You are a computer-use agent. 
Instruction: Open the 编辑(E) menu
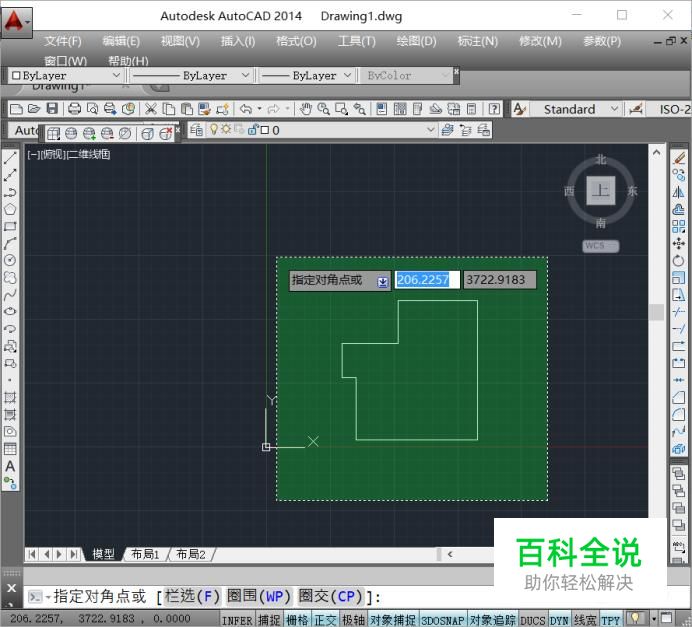(x=121, y=41)
